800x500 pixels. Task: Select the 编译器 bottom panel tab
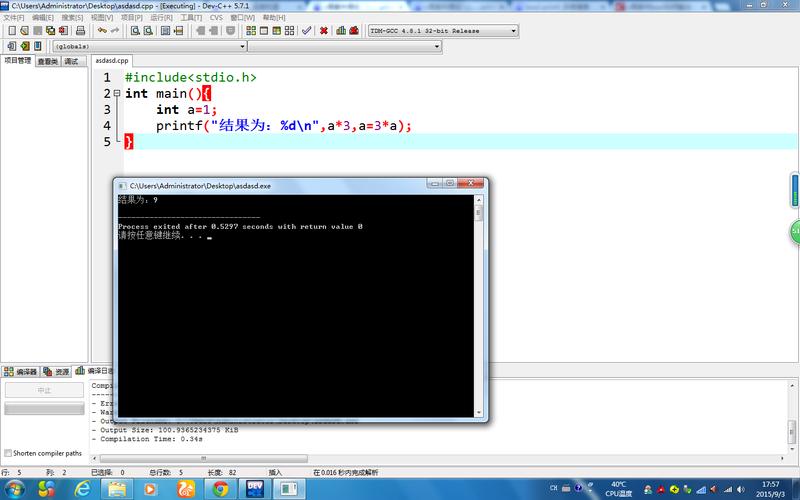[x=20, y=371]
